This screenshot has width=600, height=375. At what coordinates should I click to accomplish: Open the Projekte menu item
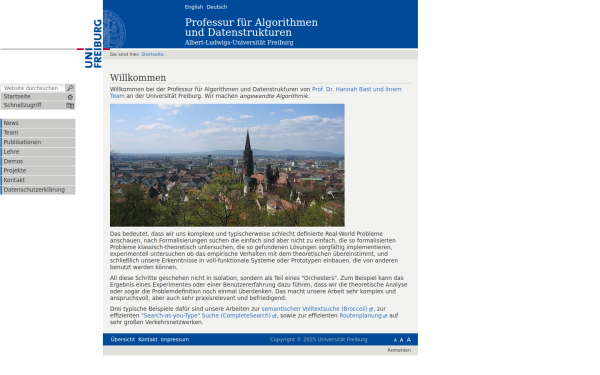pyautogui.click(x=38, y=171)
